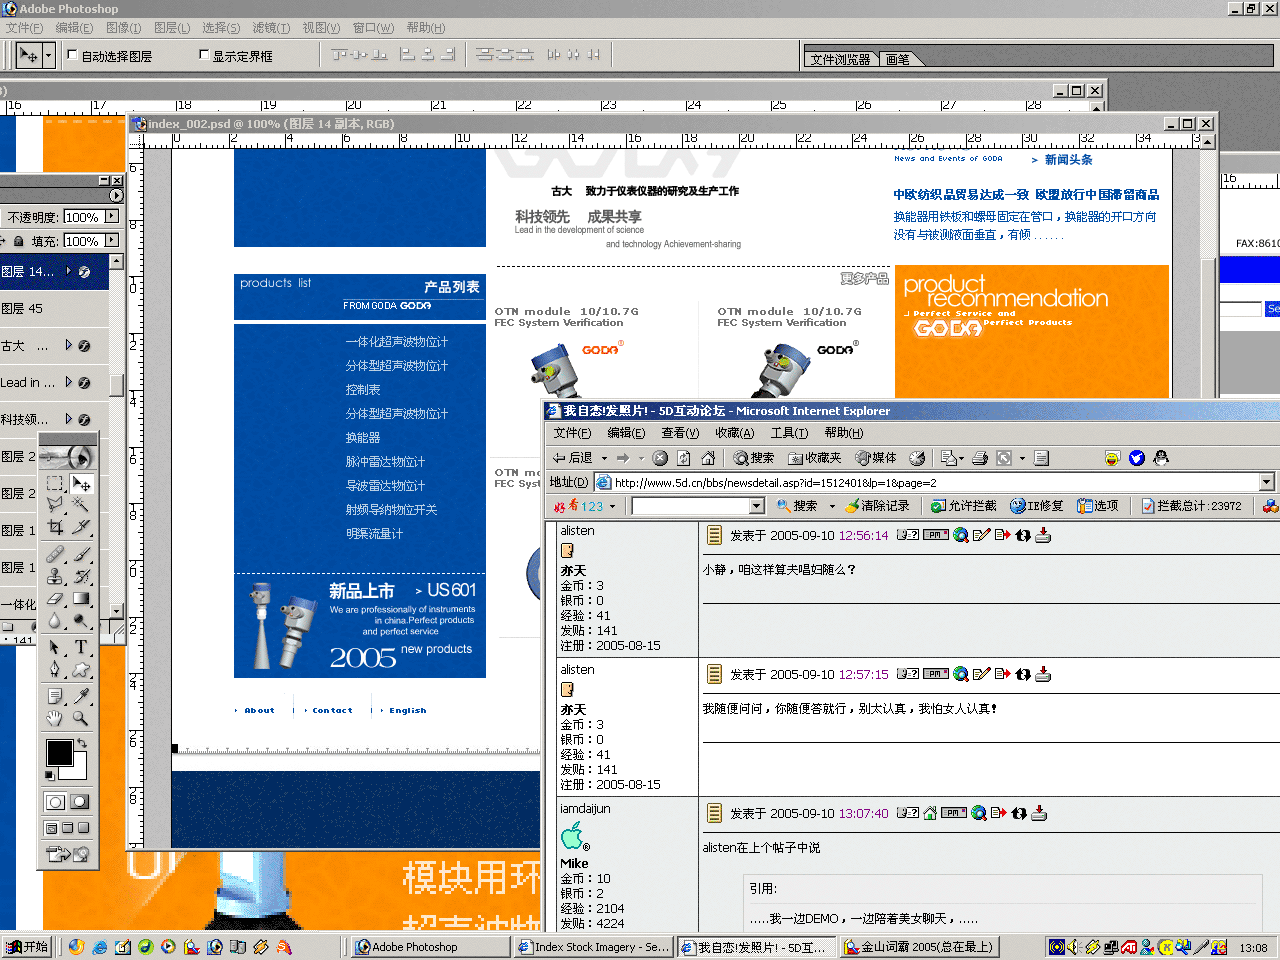The width and height of the screenshot is (1280, 960).
Task: Open the 收藏 menu in Internet Explorer
Action: coord(734,433)
